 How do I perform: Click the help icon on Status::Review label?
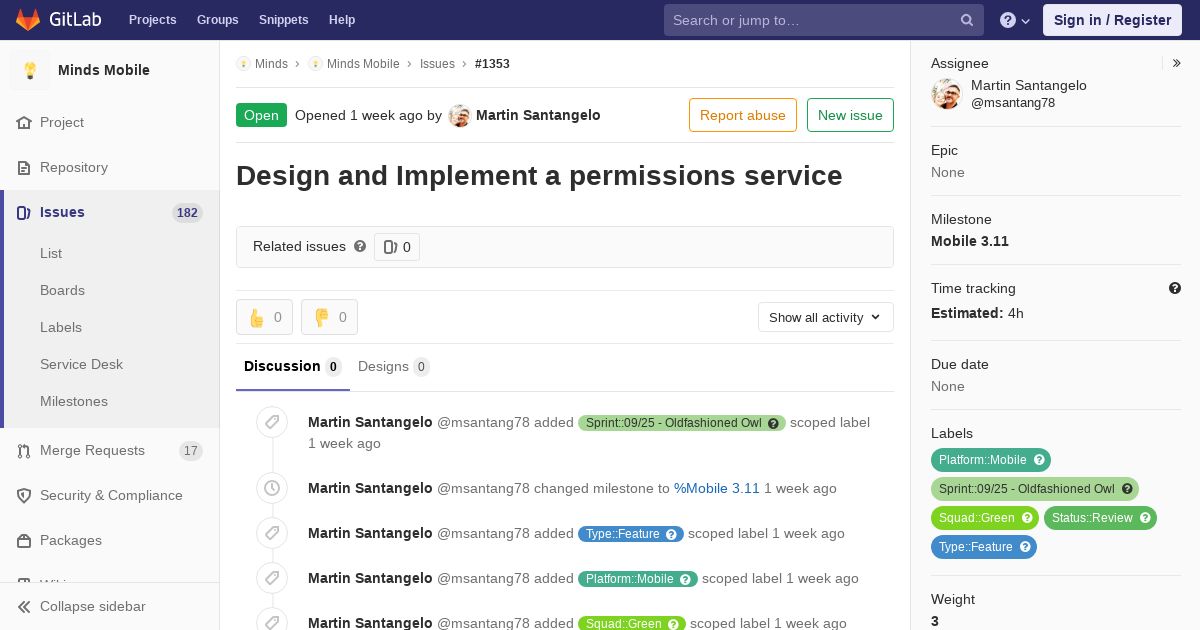(1145, 518)
